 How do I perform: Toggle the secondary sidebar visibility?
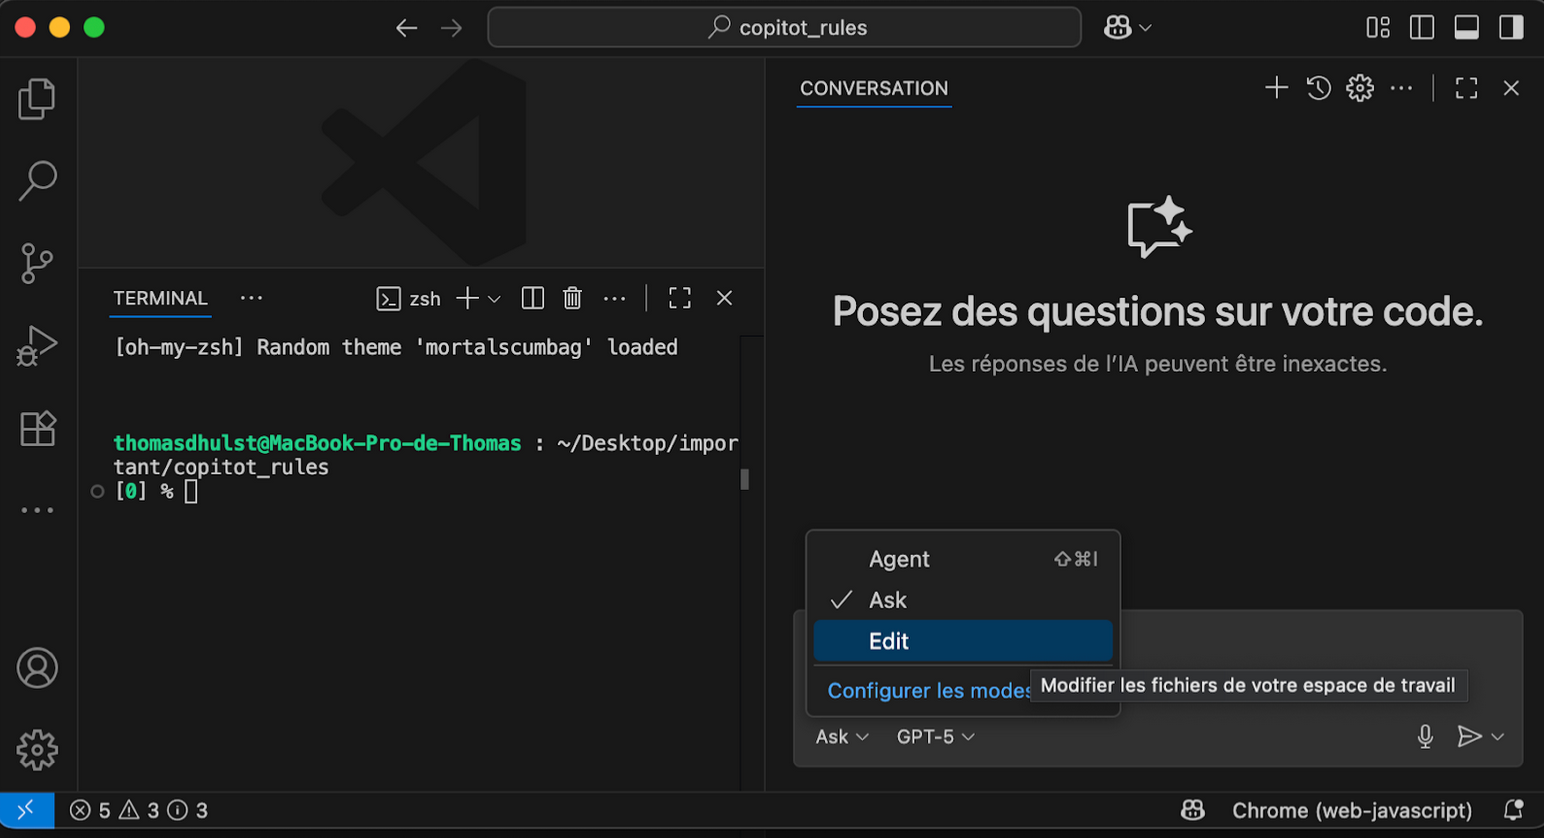tap(1511, 27)
